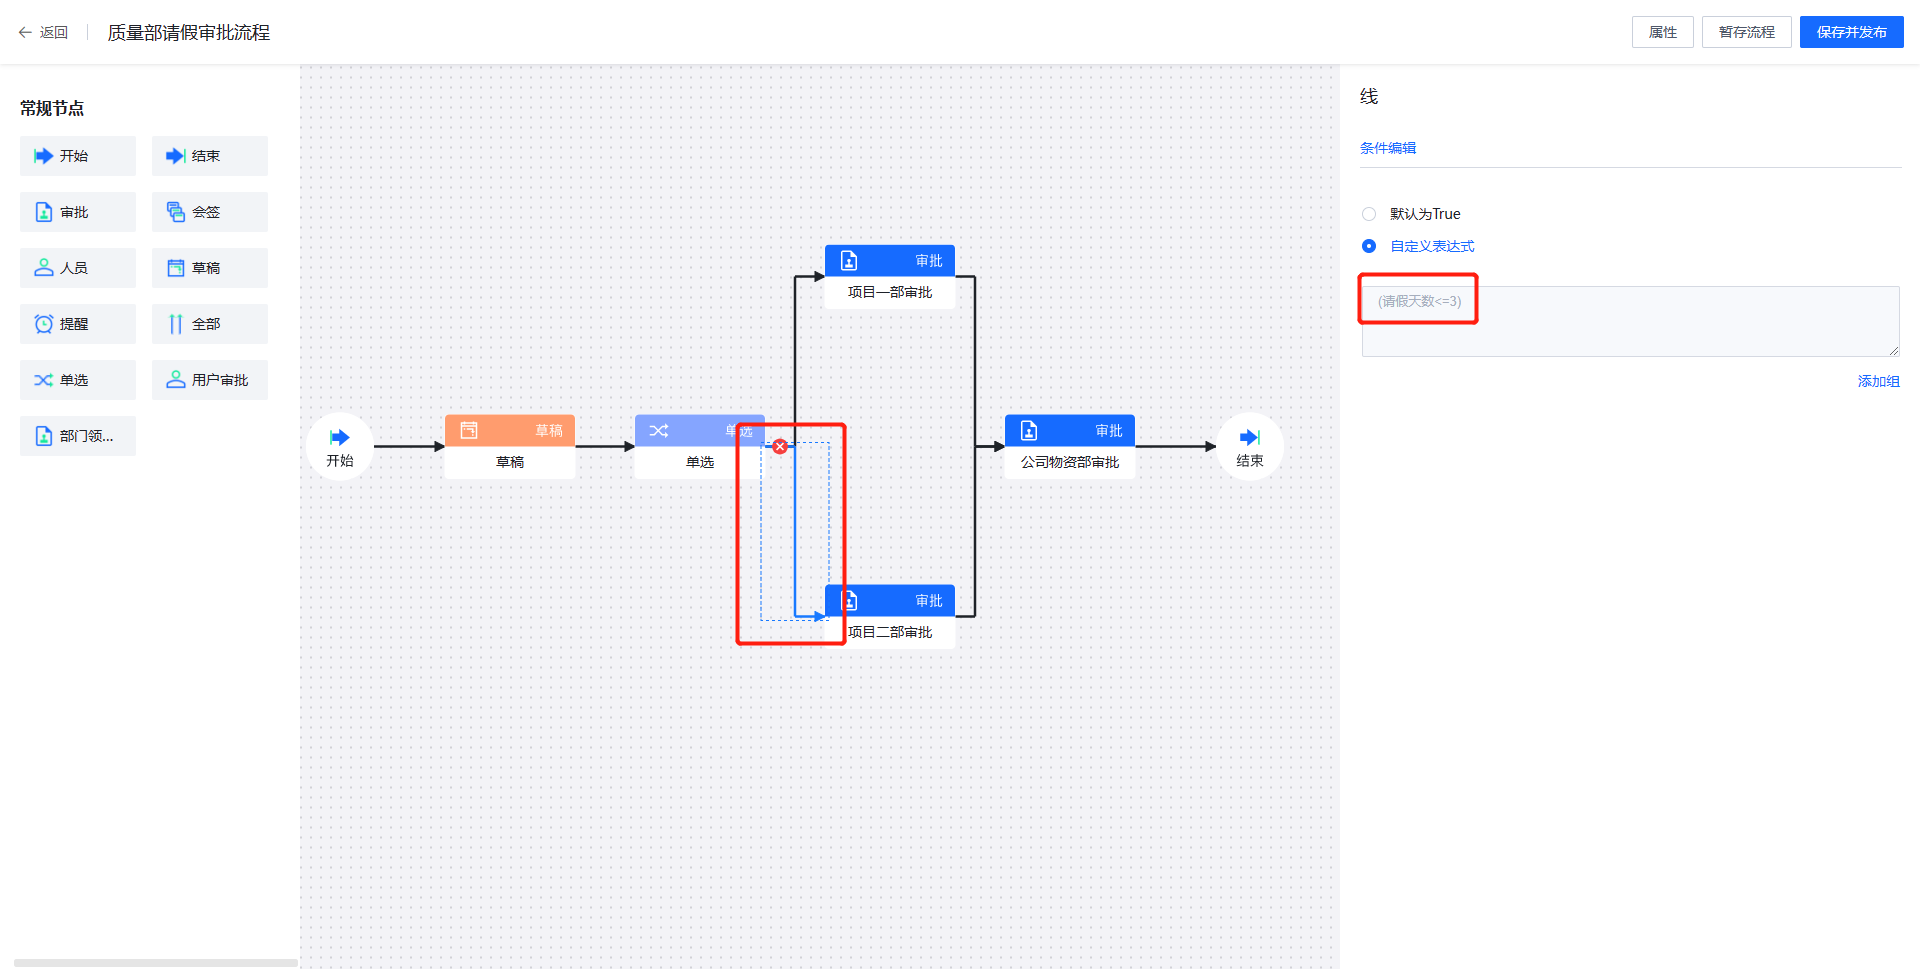Select the 公司物资部审批 node on canvas
The image size is (1920, 969).
(1070, 447)
